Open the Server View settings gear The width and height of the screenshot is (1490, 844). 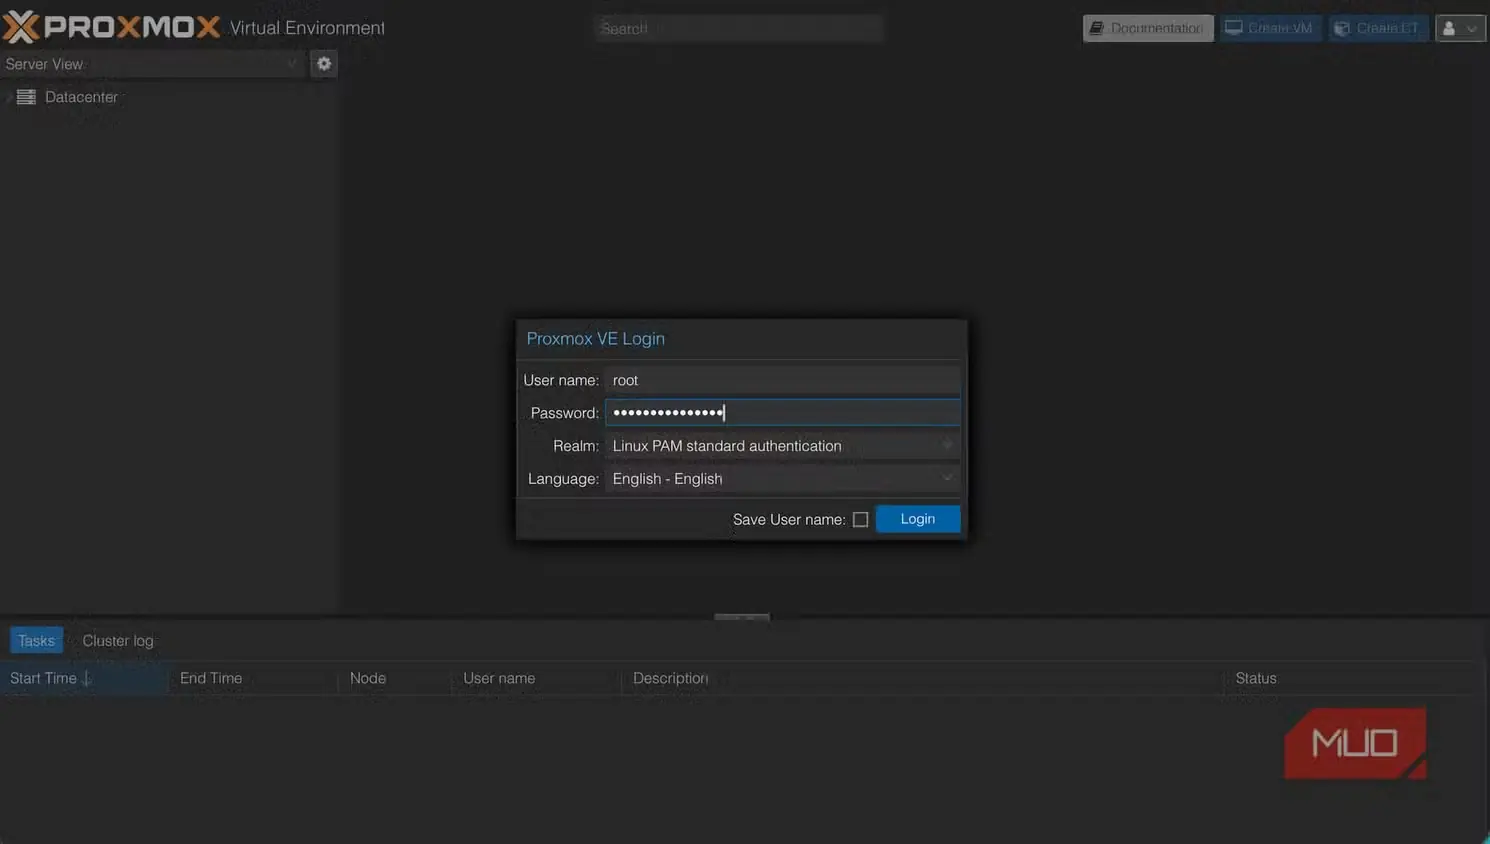click(324, 64)
